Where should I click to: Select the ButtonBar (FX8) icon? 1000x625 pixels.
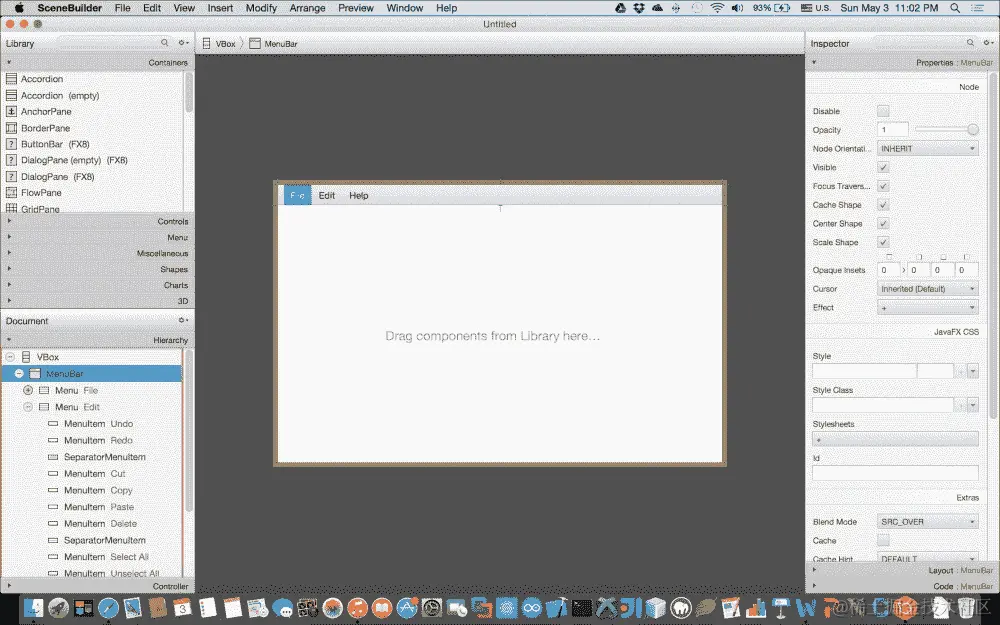[11, 144]
